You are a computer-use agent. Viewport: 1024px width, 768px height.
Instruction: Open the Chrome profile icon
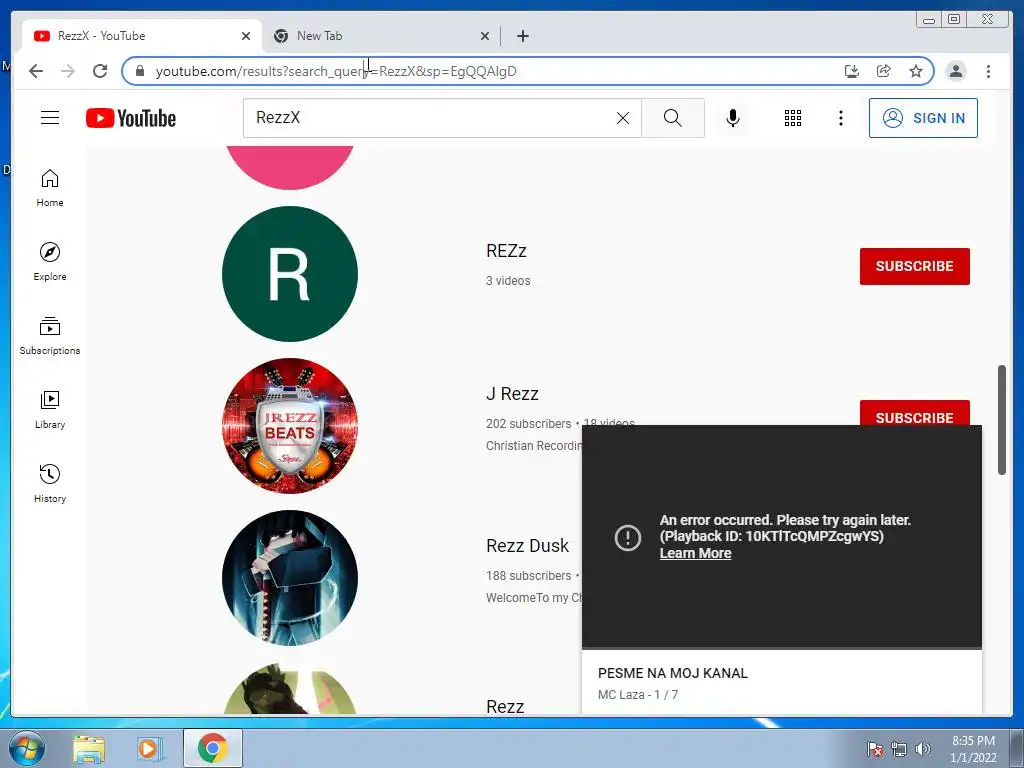coord(955,71)
